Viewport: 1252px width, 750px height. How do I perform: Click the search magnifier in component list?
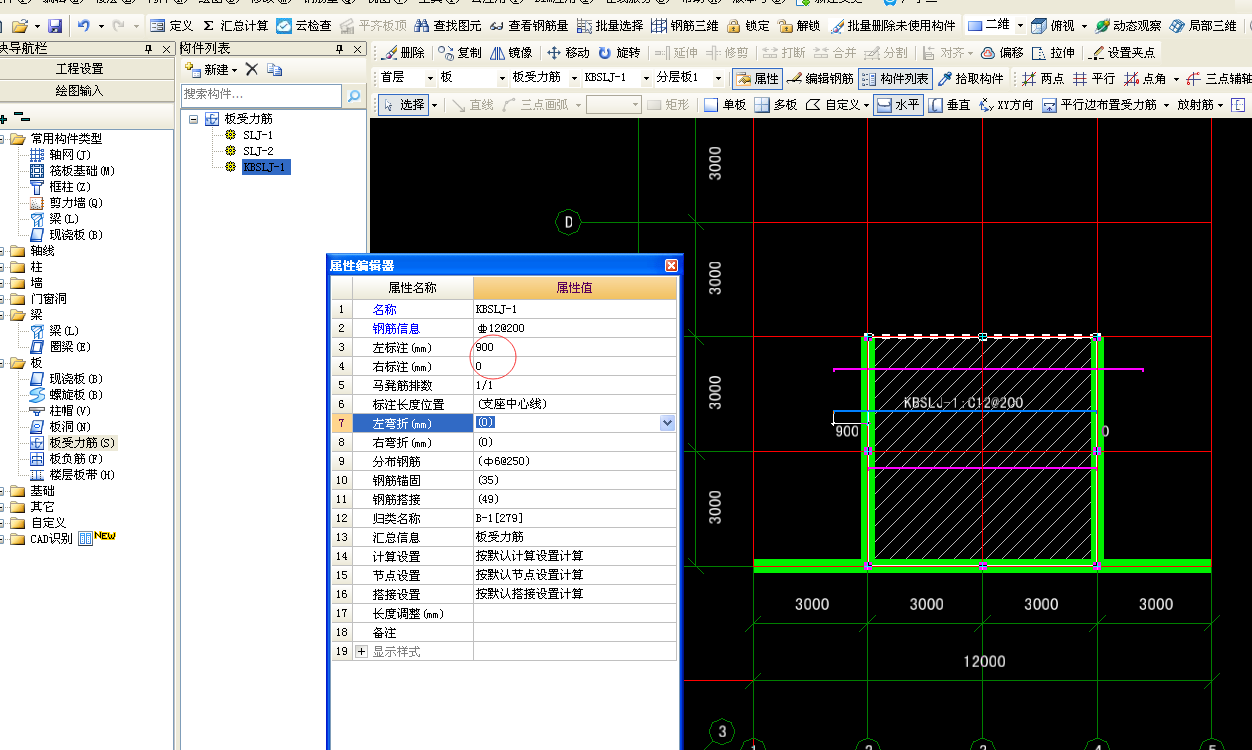click(353, 95)
